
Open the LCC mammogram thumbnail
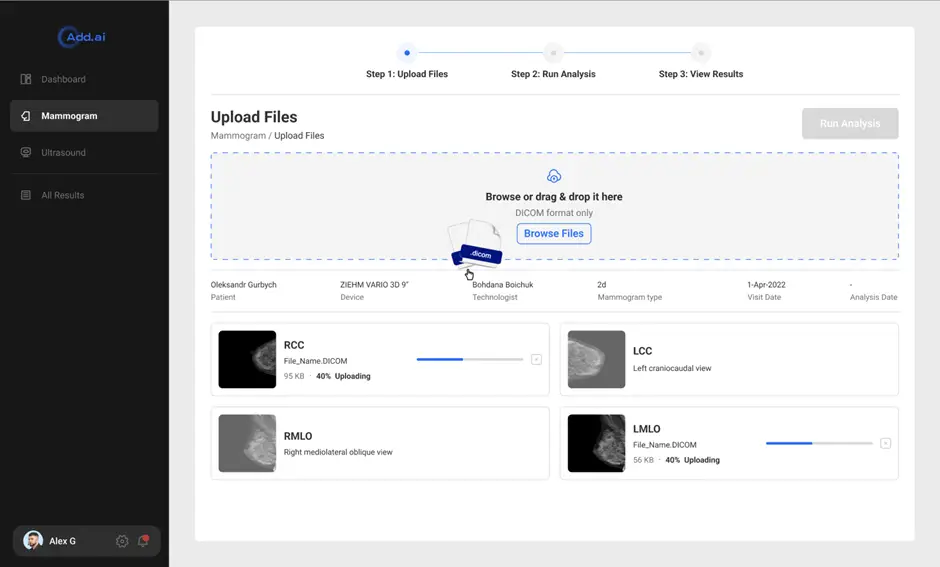click(x=596, y=359)
